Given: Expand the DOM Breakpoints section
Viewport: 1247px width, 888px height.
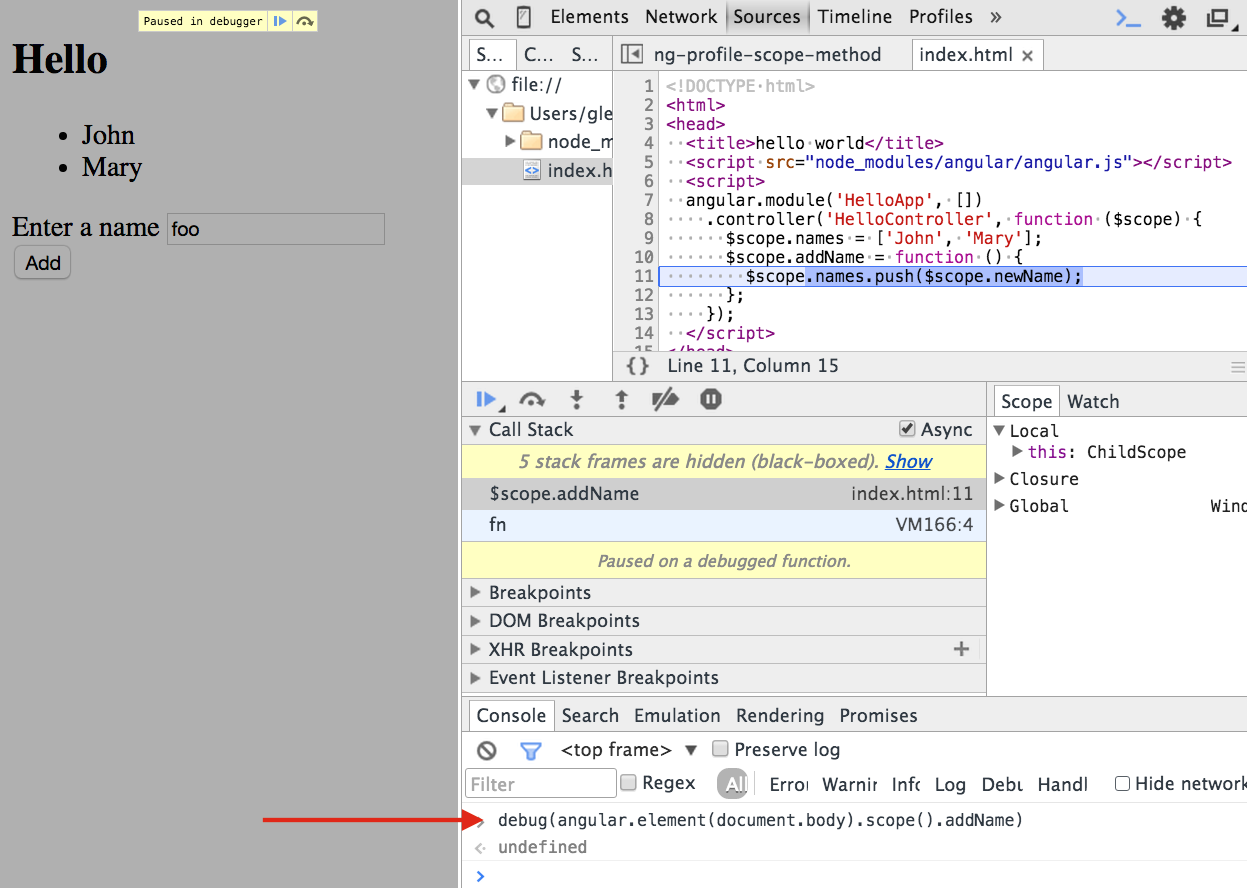Looking at the screenshot, I should click(x=475, y=621).
